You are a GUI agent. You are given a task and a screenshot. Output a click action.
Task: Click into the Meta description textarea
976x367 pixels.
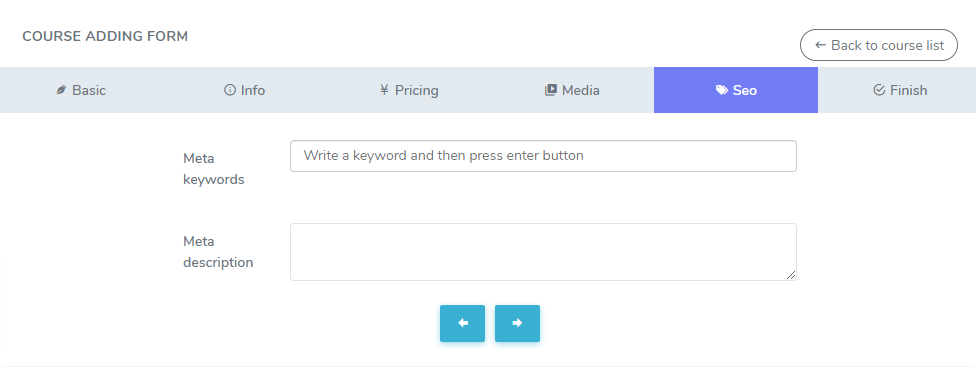[543, 252]
